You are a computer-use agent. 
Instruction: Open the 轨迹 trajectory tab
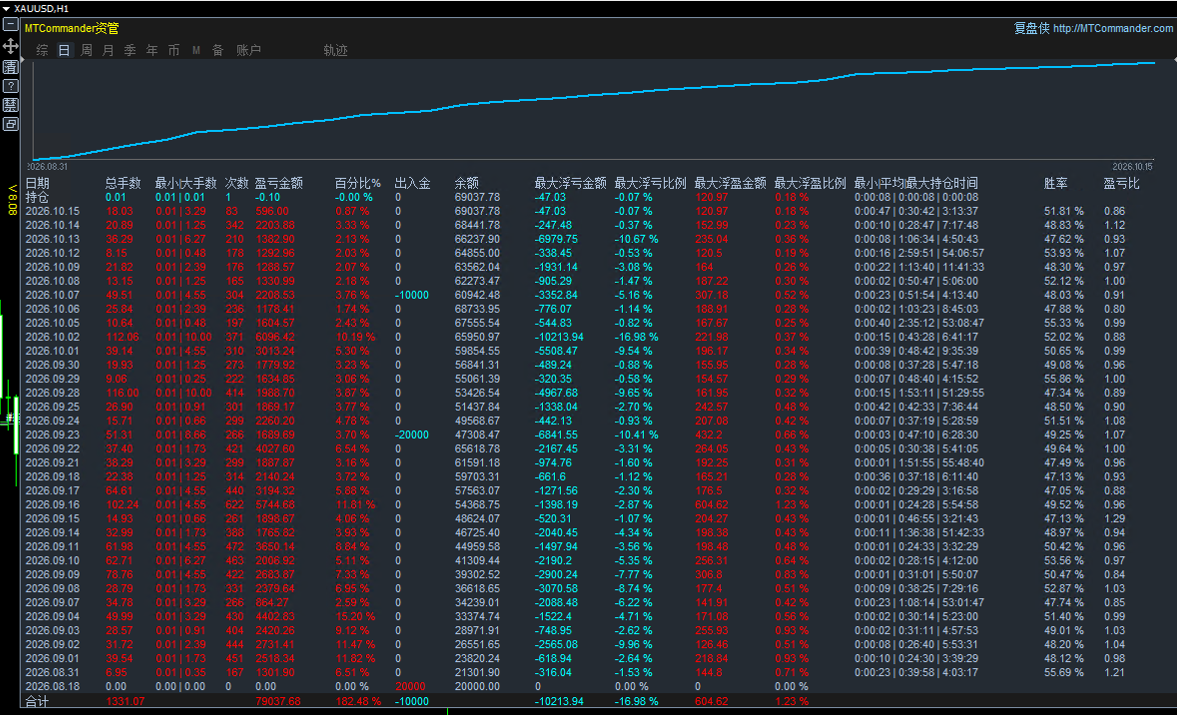pos(336,50)
